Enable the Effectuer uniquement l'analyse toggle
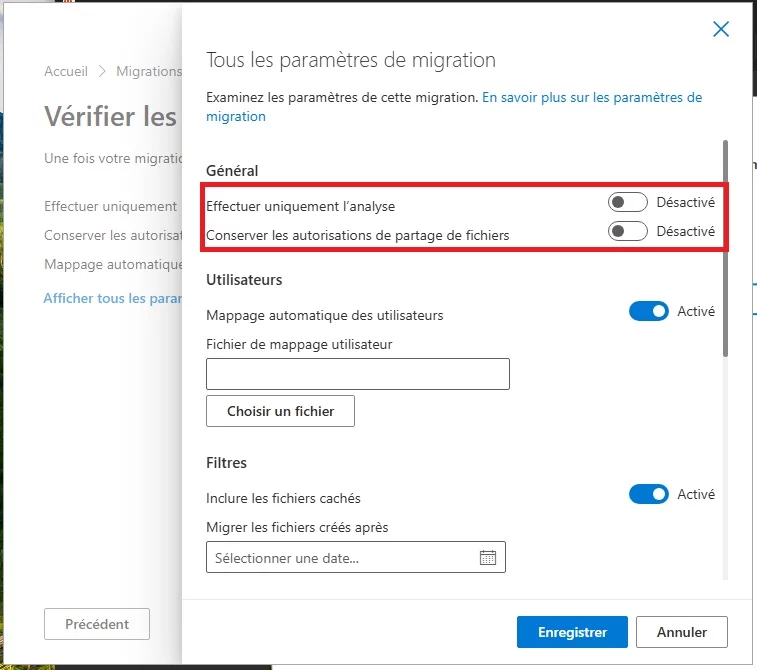Image resolution: width=757 pixels, height=670 pixels. point(628,202)
